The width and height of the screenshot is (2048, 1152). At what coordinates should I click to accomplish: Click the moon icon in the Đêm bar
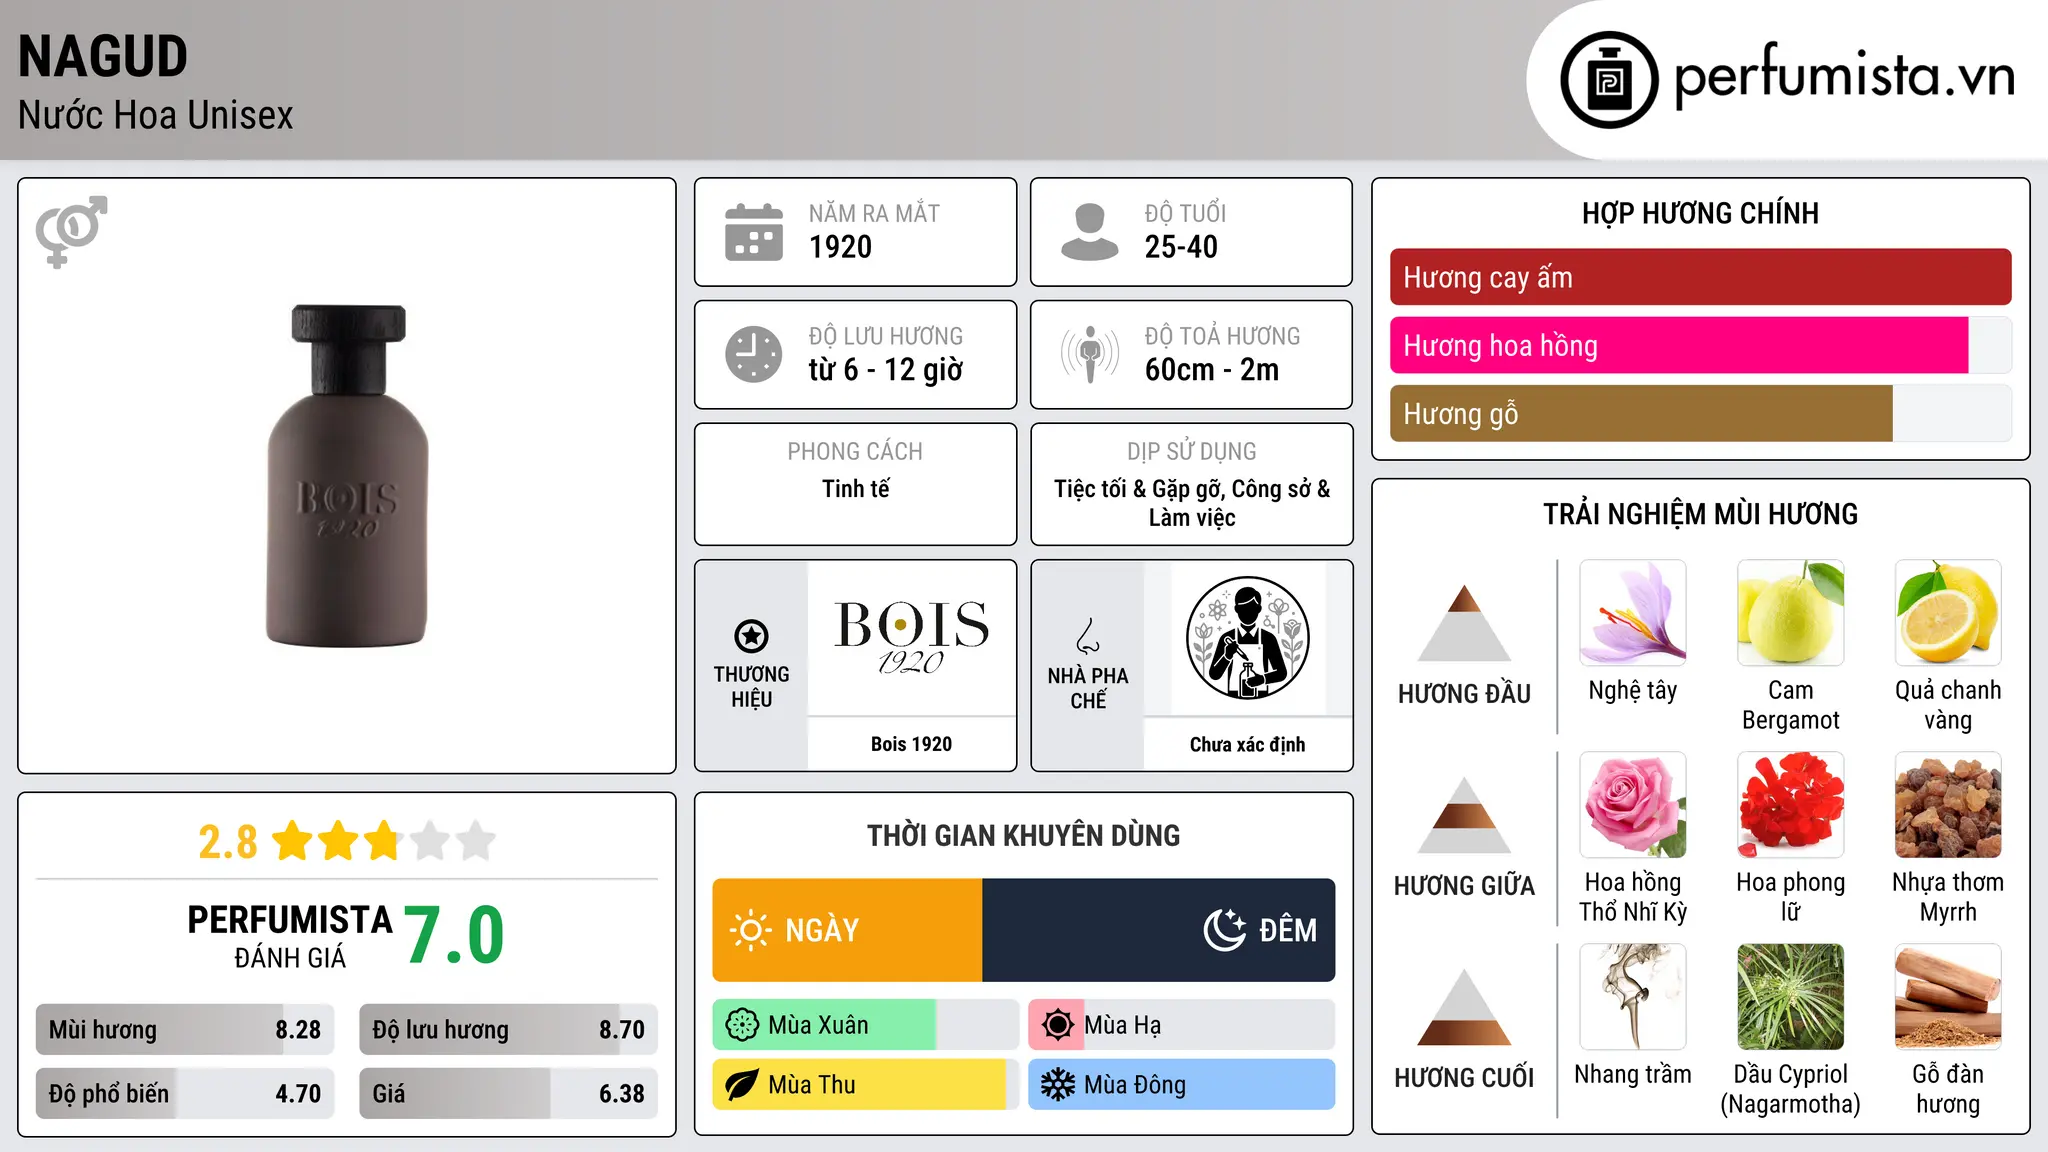click(1225, 929)
